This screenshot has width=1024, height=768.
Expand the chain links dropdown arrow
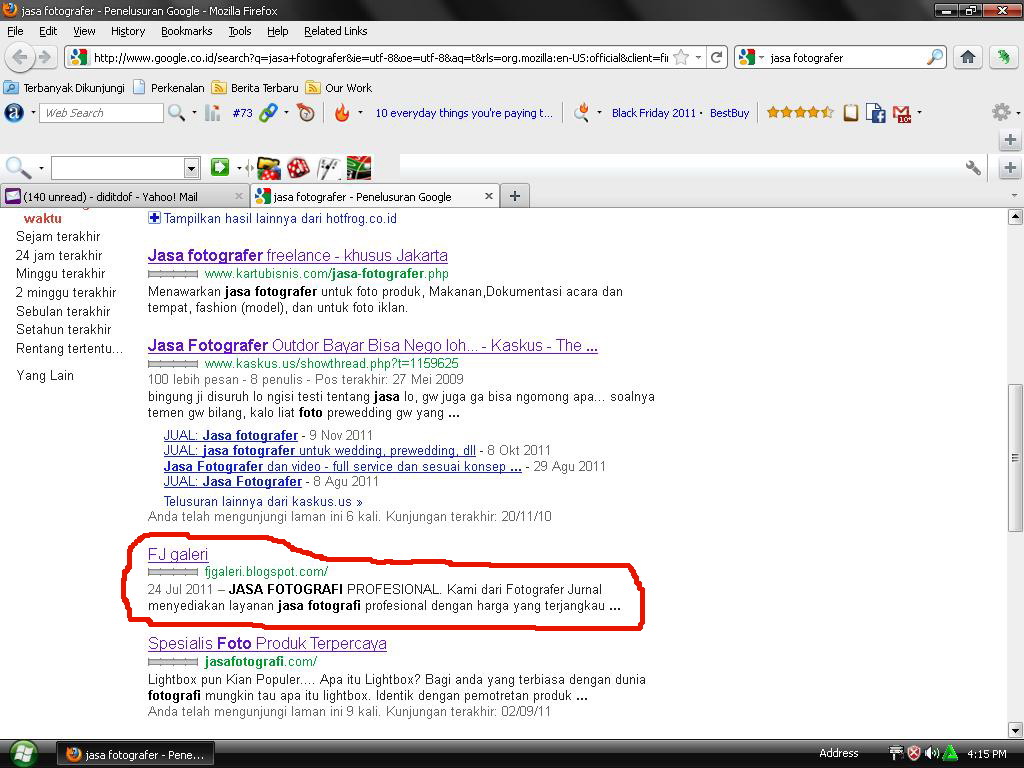point(286,112)
